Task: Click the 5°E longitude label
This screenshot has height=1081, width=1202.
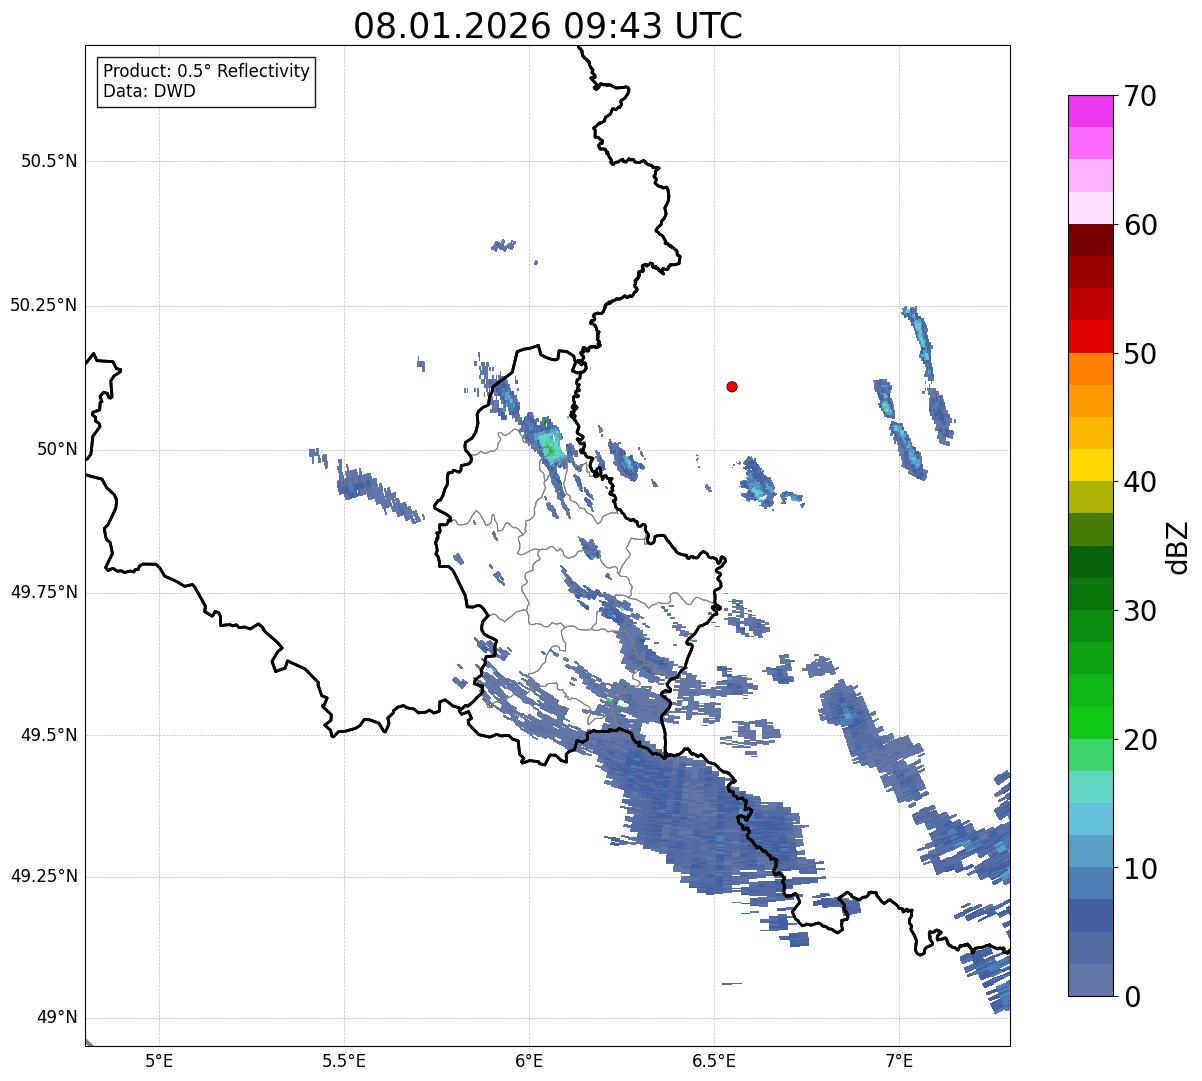Action: [159, 1060]
